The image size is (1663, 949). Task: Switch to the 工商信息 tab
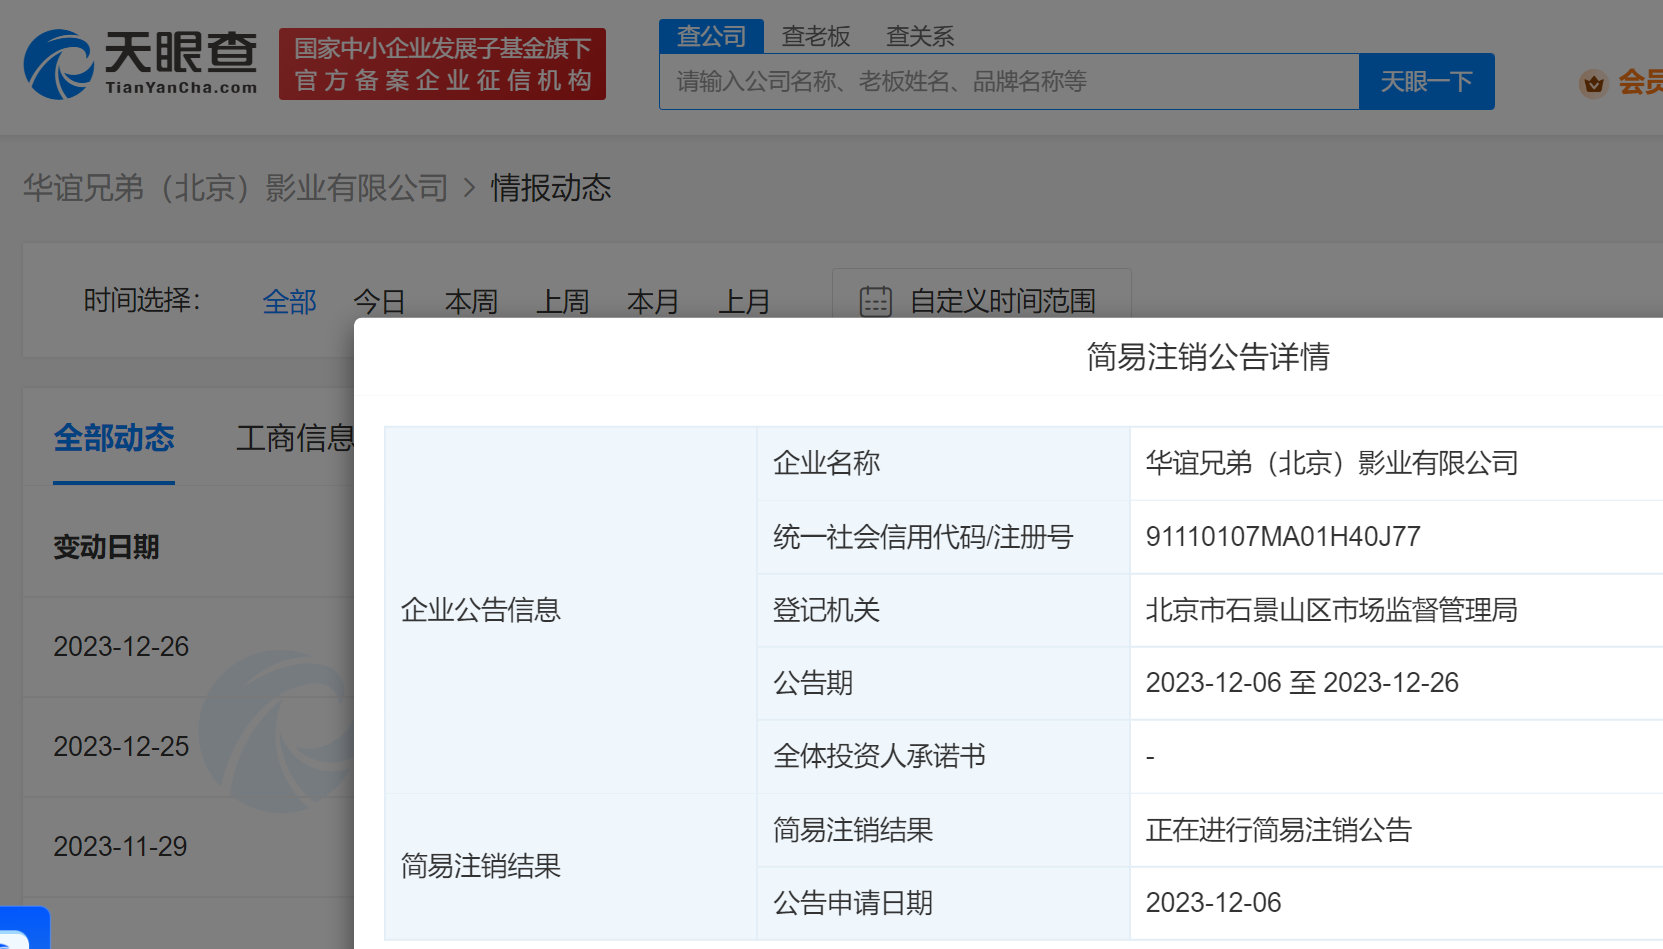(295, 438)
